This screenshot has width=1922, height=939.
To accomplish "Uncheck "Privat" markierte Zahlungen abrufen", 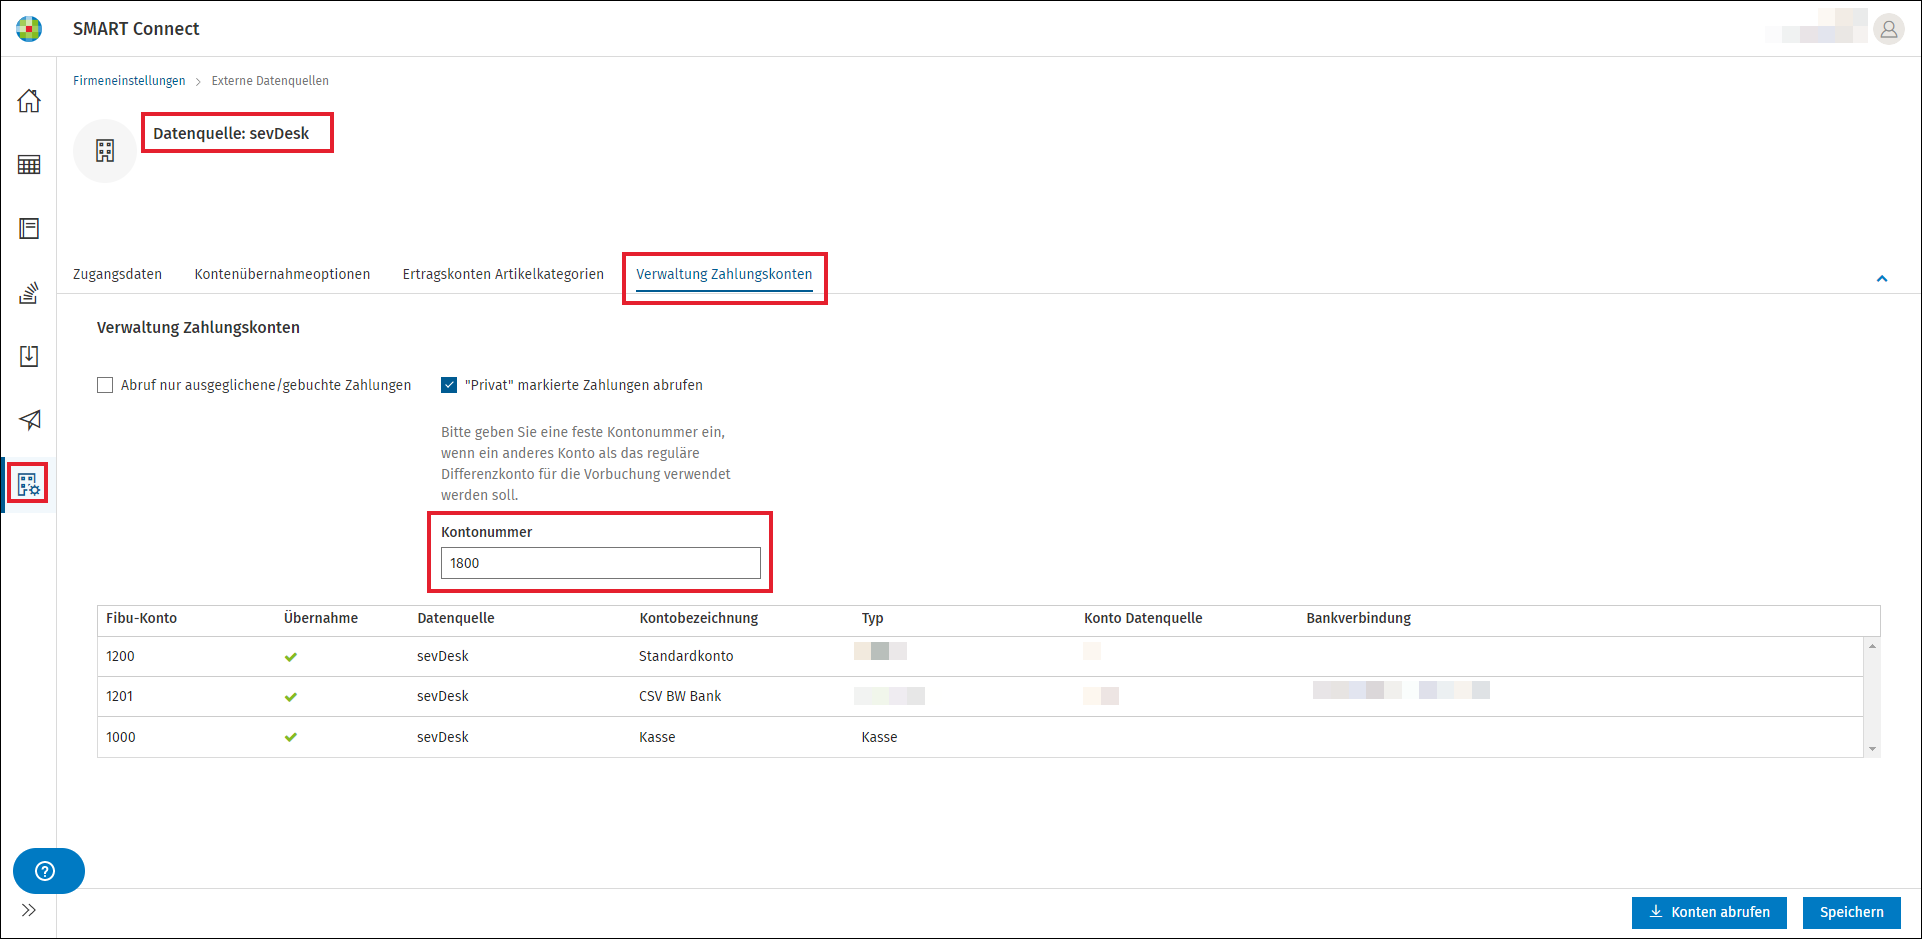I will click(449, 385).
